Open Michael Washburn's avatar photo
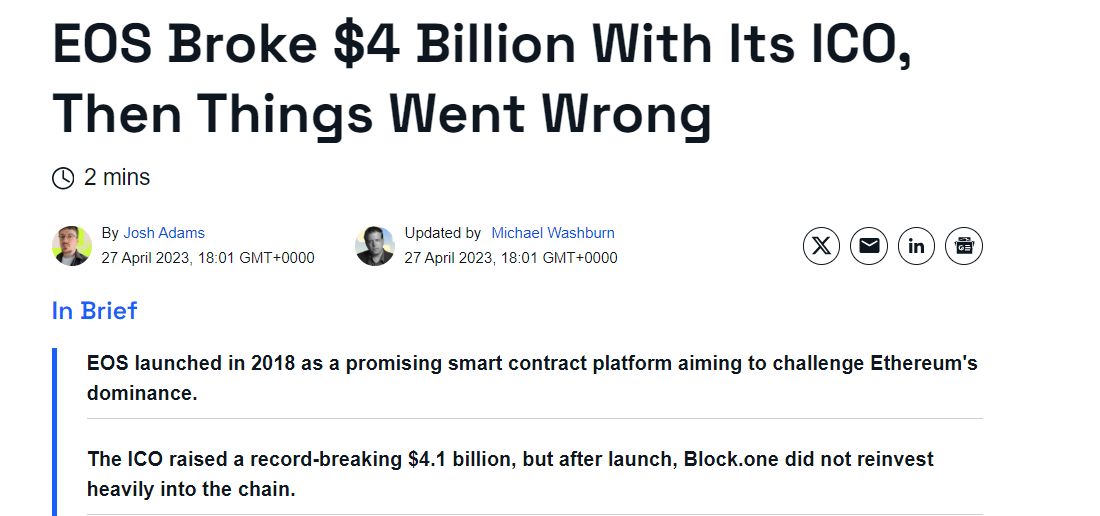Image resolution: width=1100 pixels, height=516 pixels. pos(375,246)
